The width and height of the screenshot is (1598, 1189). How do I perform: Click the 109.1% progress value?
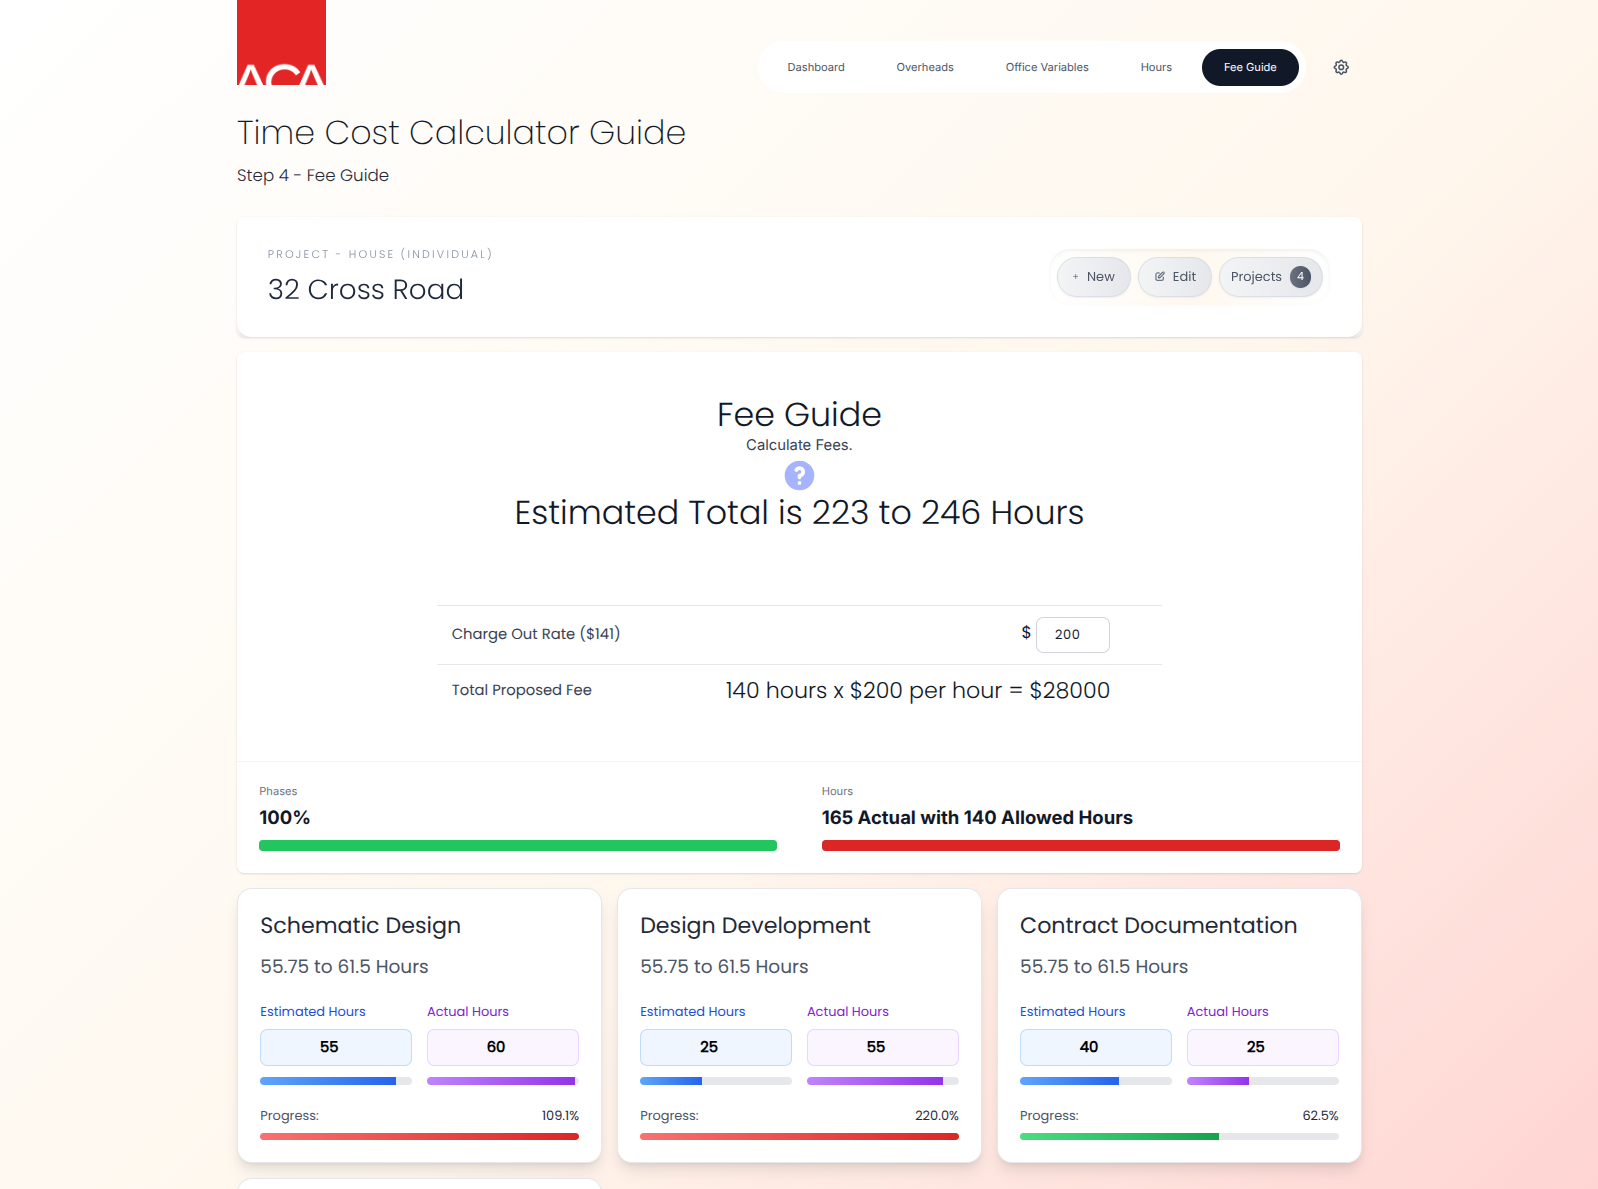click(x=560, y=1116)
